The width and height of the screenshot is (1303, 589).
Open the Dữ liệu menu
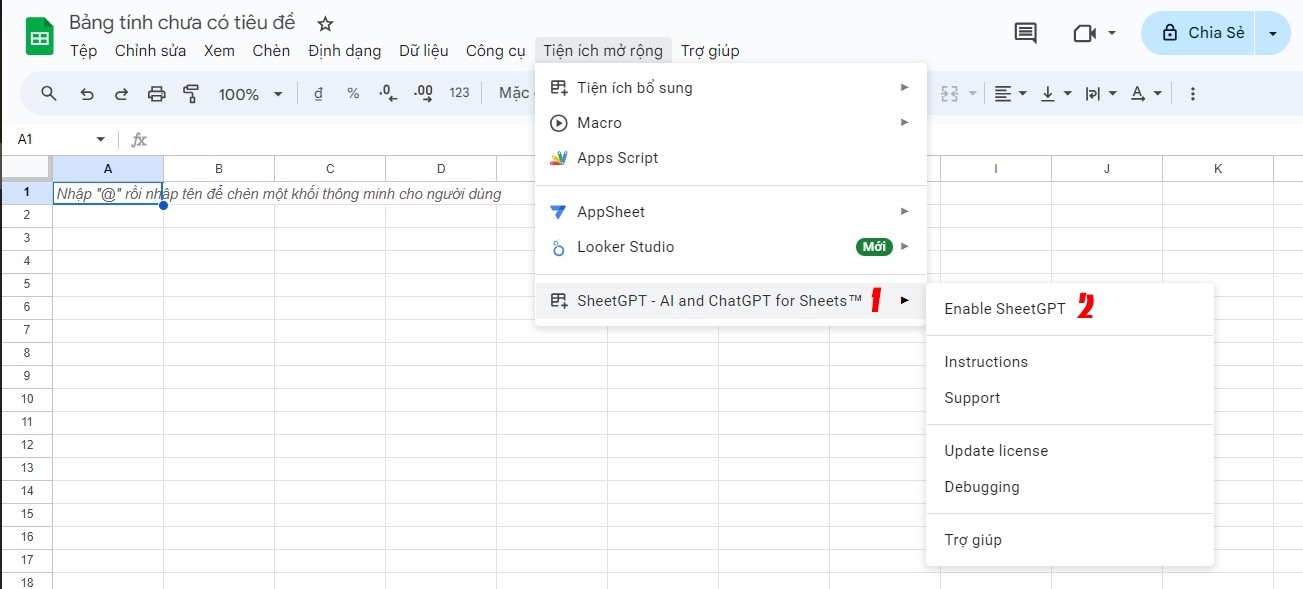tap(424, 50)
